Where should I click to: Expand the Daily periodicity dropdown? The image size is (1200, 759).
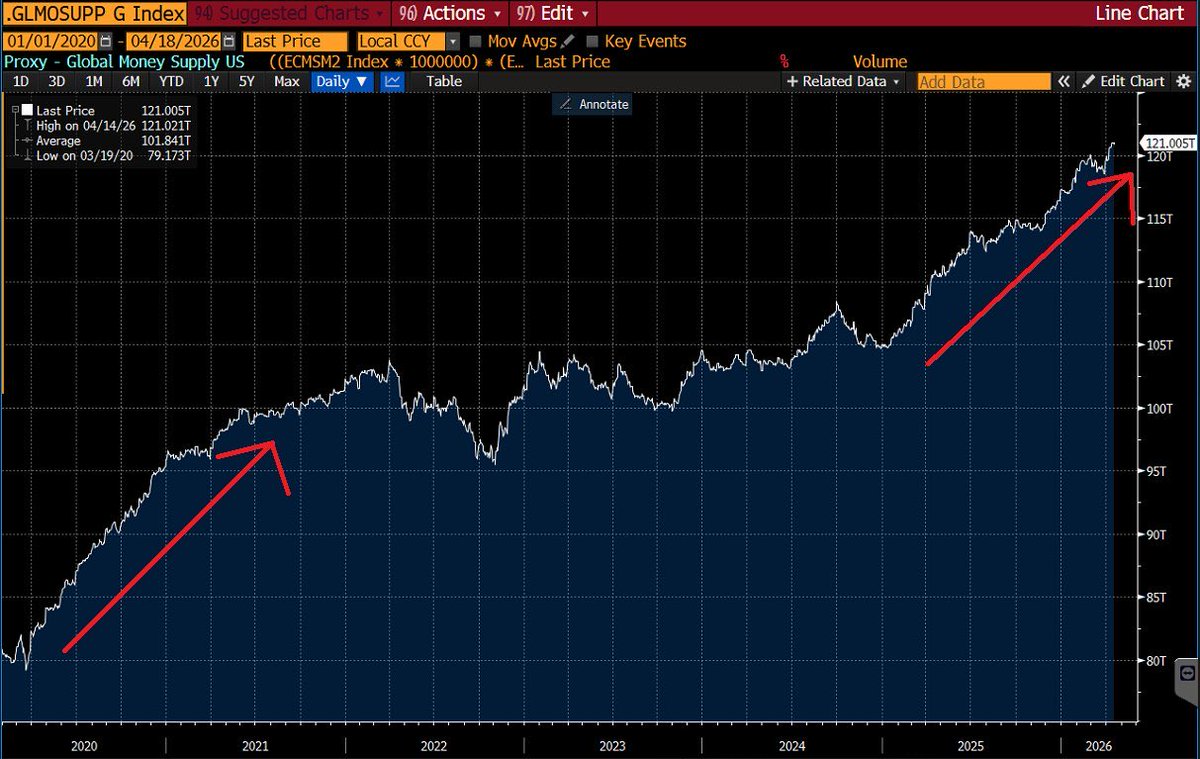click(x=343, y=82)
